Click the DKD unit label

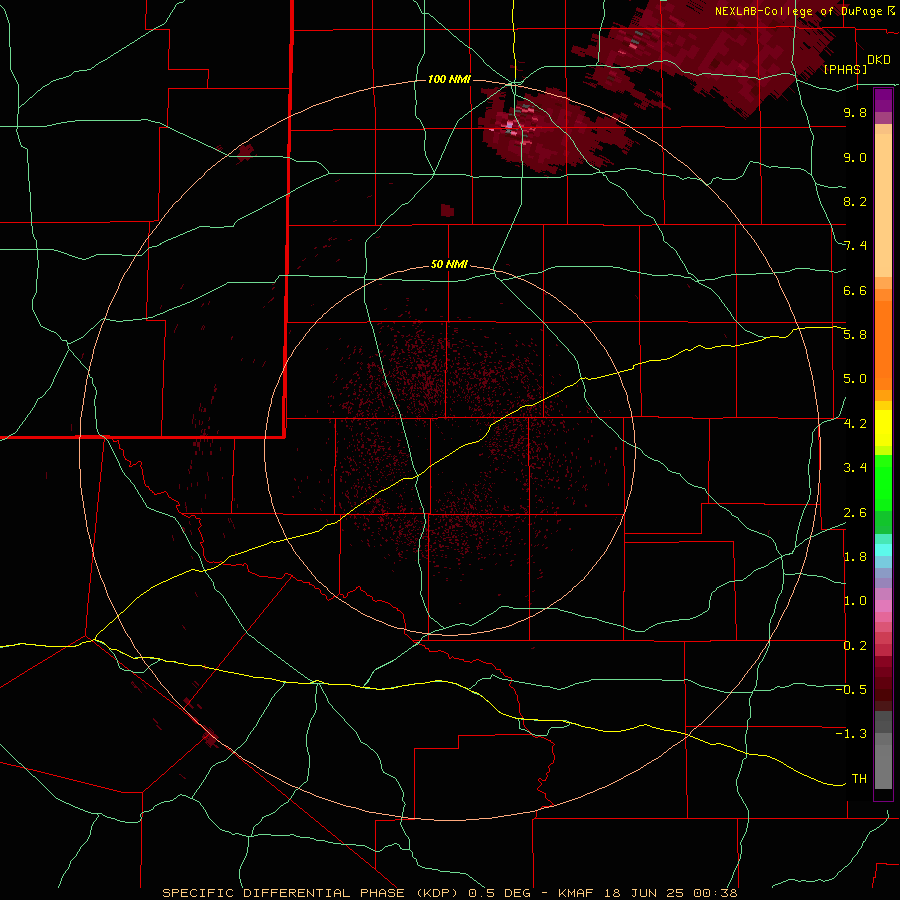tap(879, 59)
